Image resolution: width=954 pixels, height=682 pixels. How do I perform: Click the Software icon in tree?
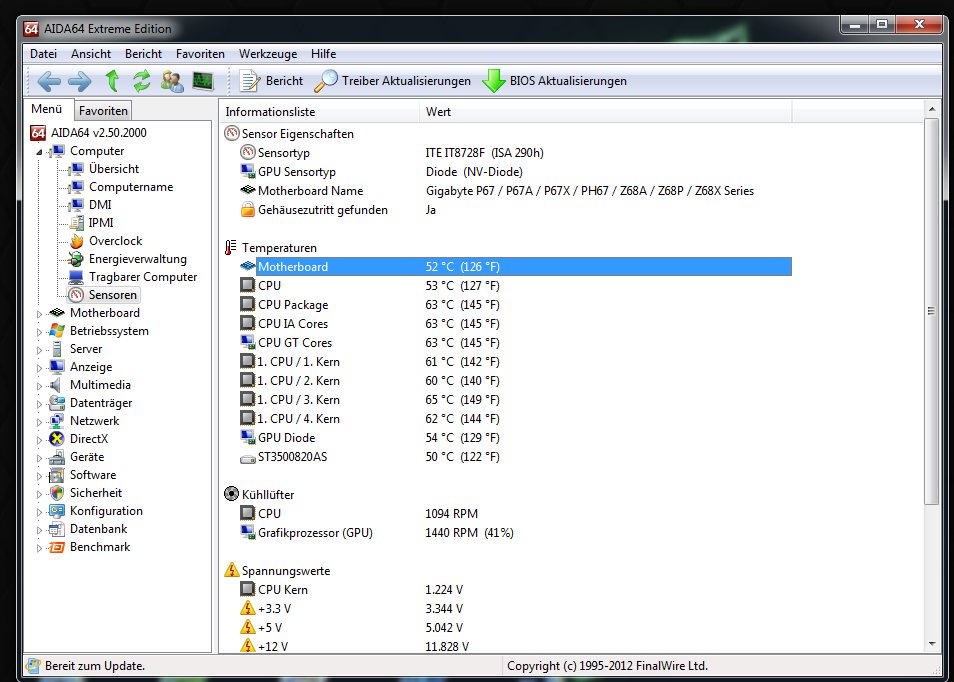coord(57,475)
